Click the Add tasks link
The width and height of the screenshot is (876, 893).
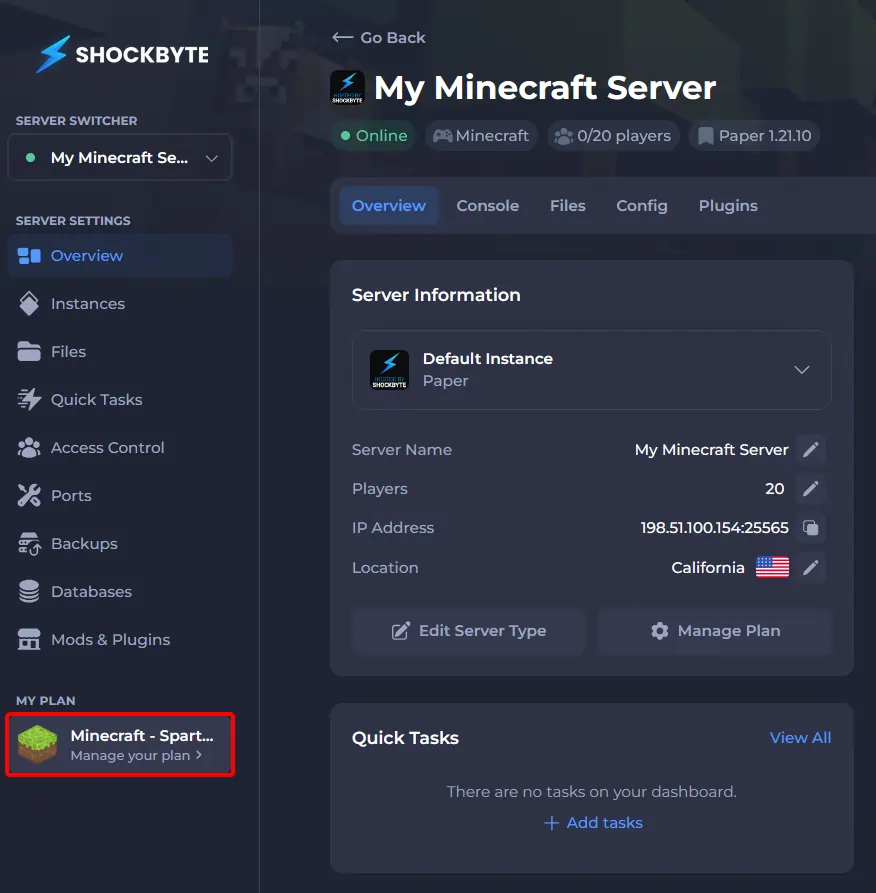click(x=593, y=823)
